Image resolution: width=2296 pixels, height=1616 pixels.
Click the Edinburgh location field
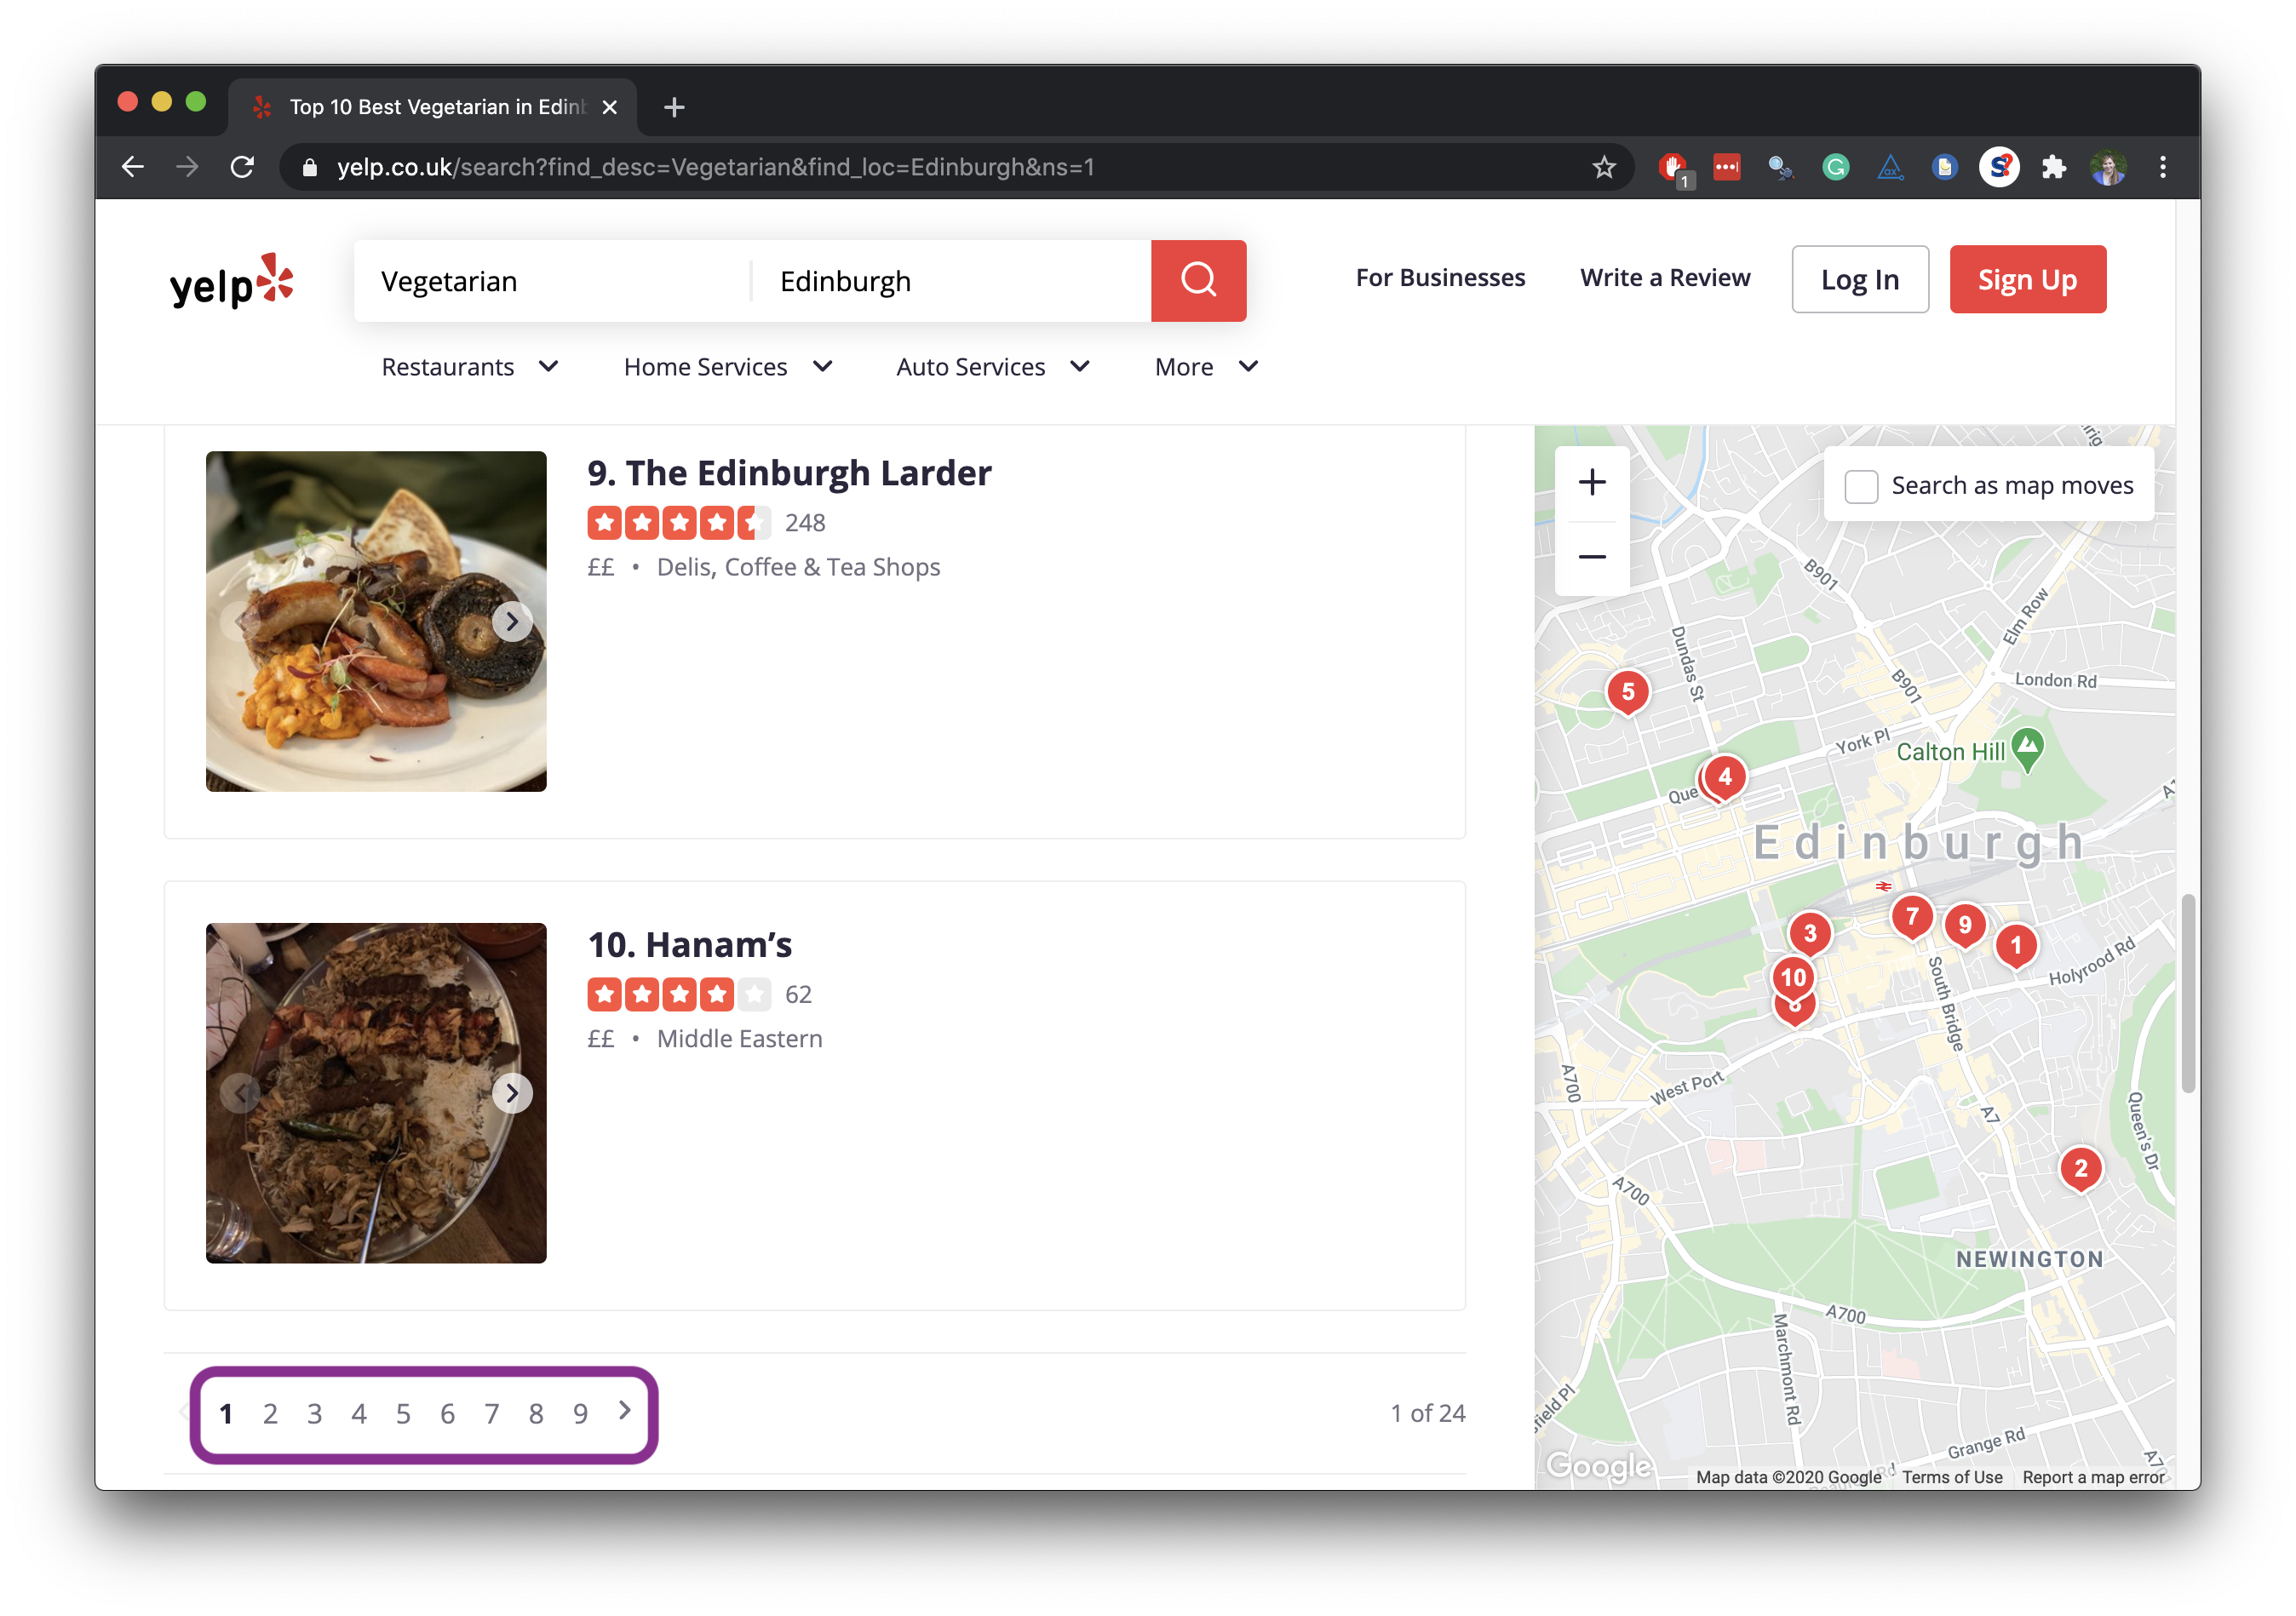(x=951, y=281)
